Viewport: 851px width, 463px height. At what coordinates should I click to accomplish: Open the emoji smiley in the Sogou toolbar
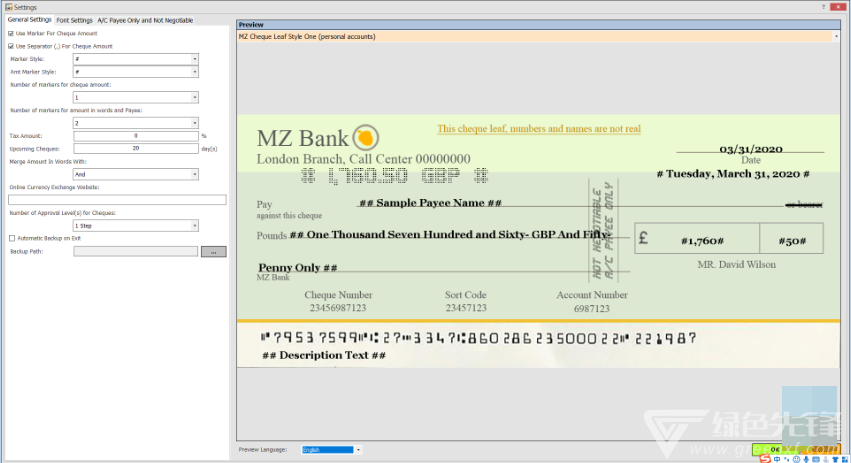click(x=796, y=459)
